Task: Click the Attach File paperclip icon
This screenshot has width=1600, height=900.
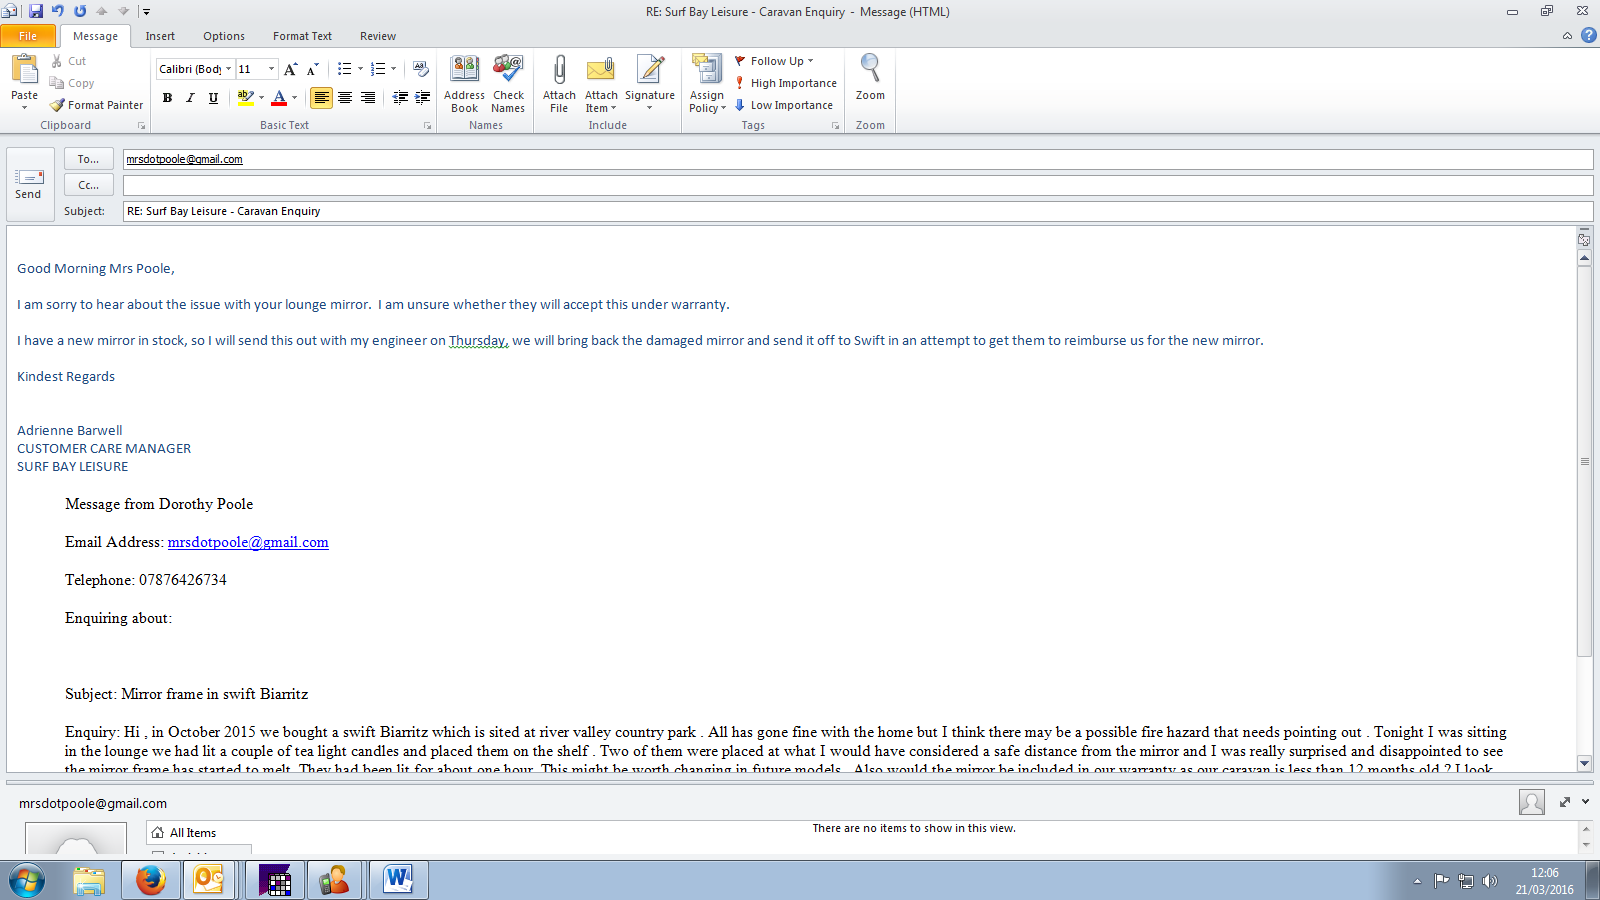Action: tap(559, 71)
